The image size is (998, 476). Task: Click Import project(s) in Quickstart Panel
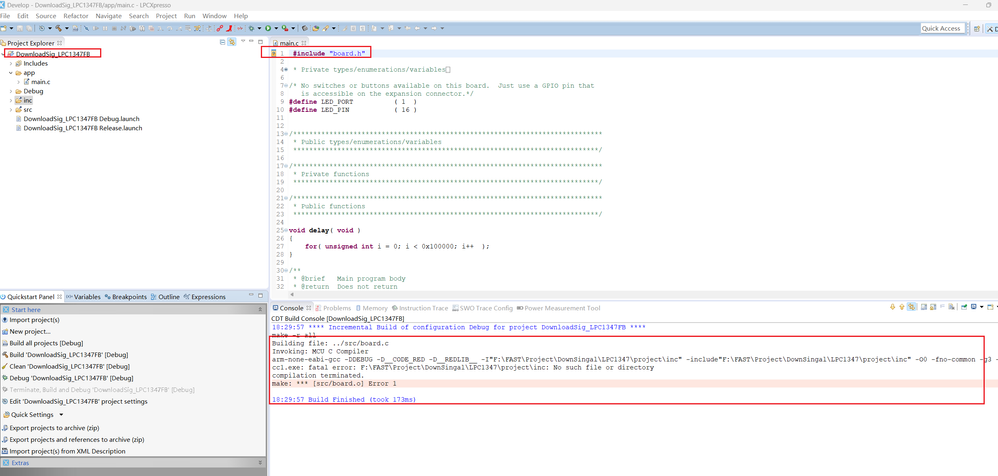click(x=31, y=319)
